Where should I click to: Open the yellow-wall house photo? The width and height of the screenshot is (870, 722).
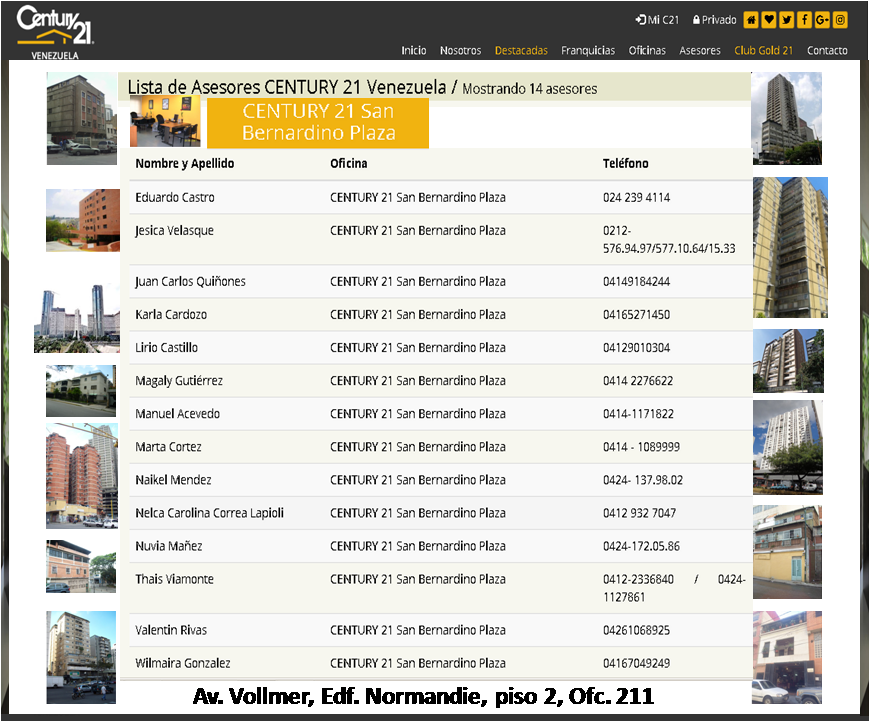[x=787, y=552]
